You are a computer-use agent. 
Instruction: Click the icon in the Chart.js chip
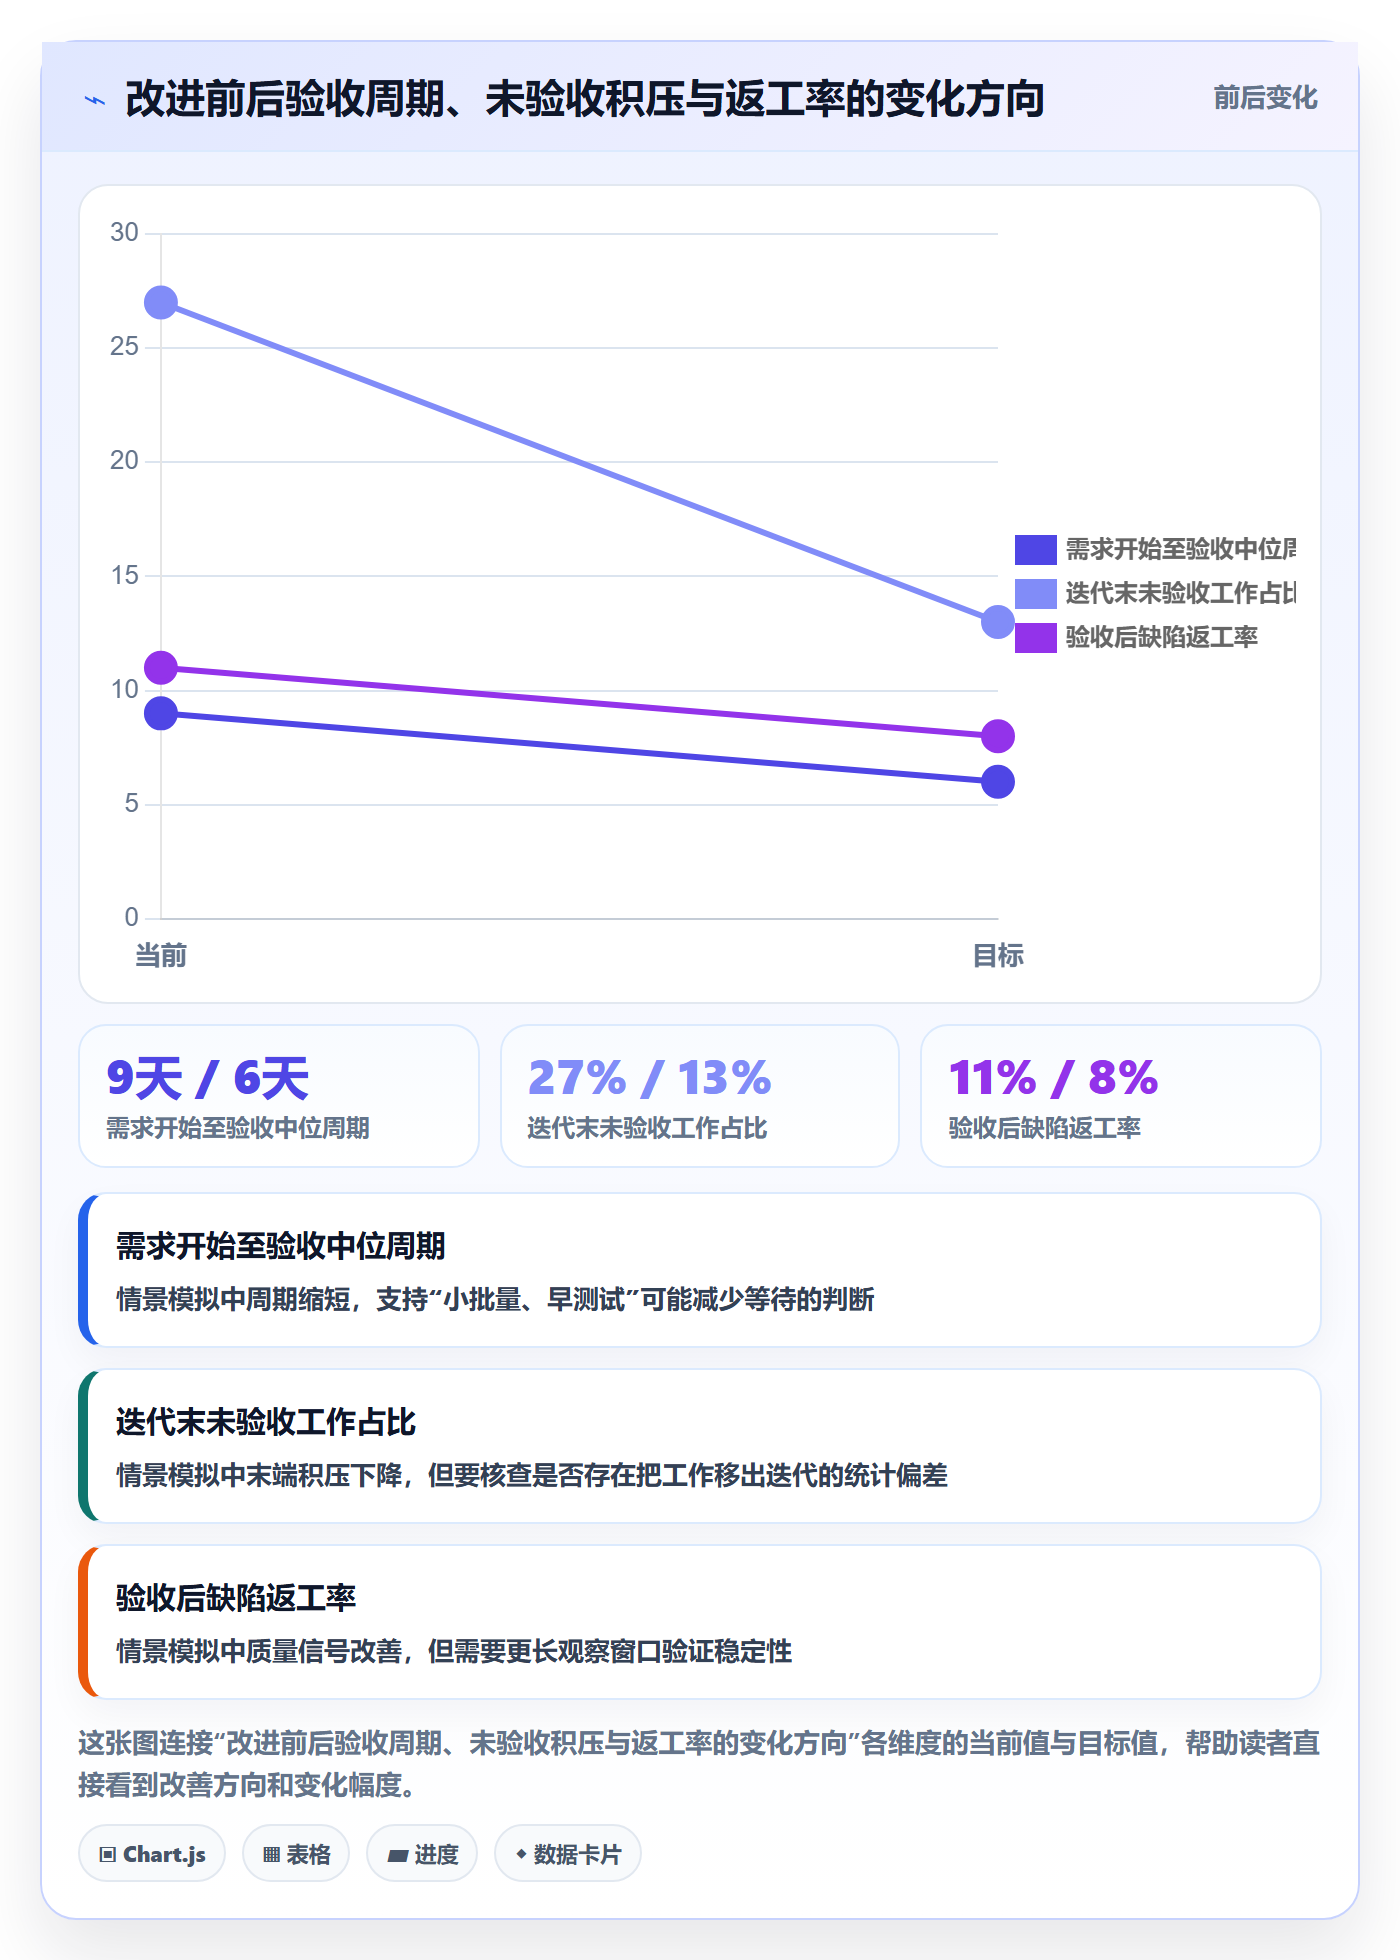108,1855
